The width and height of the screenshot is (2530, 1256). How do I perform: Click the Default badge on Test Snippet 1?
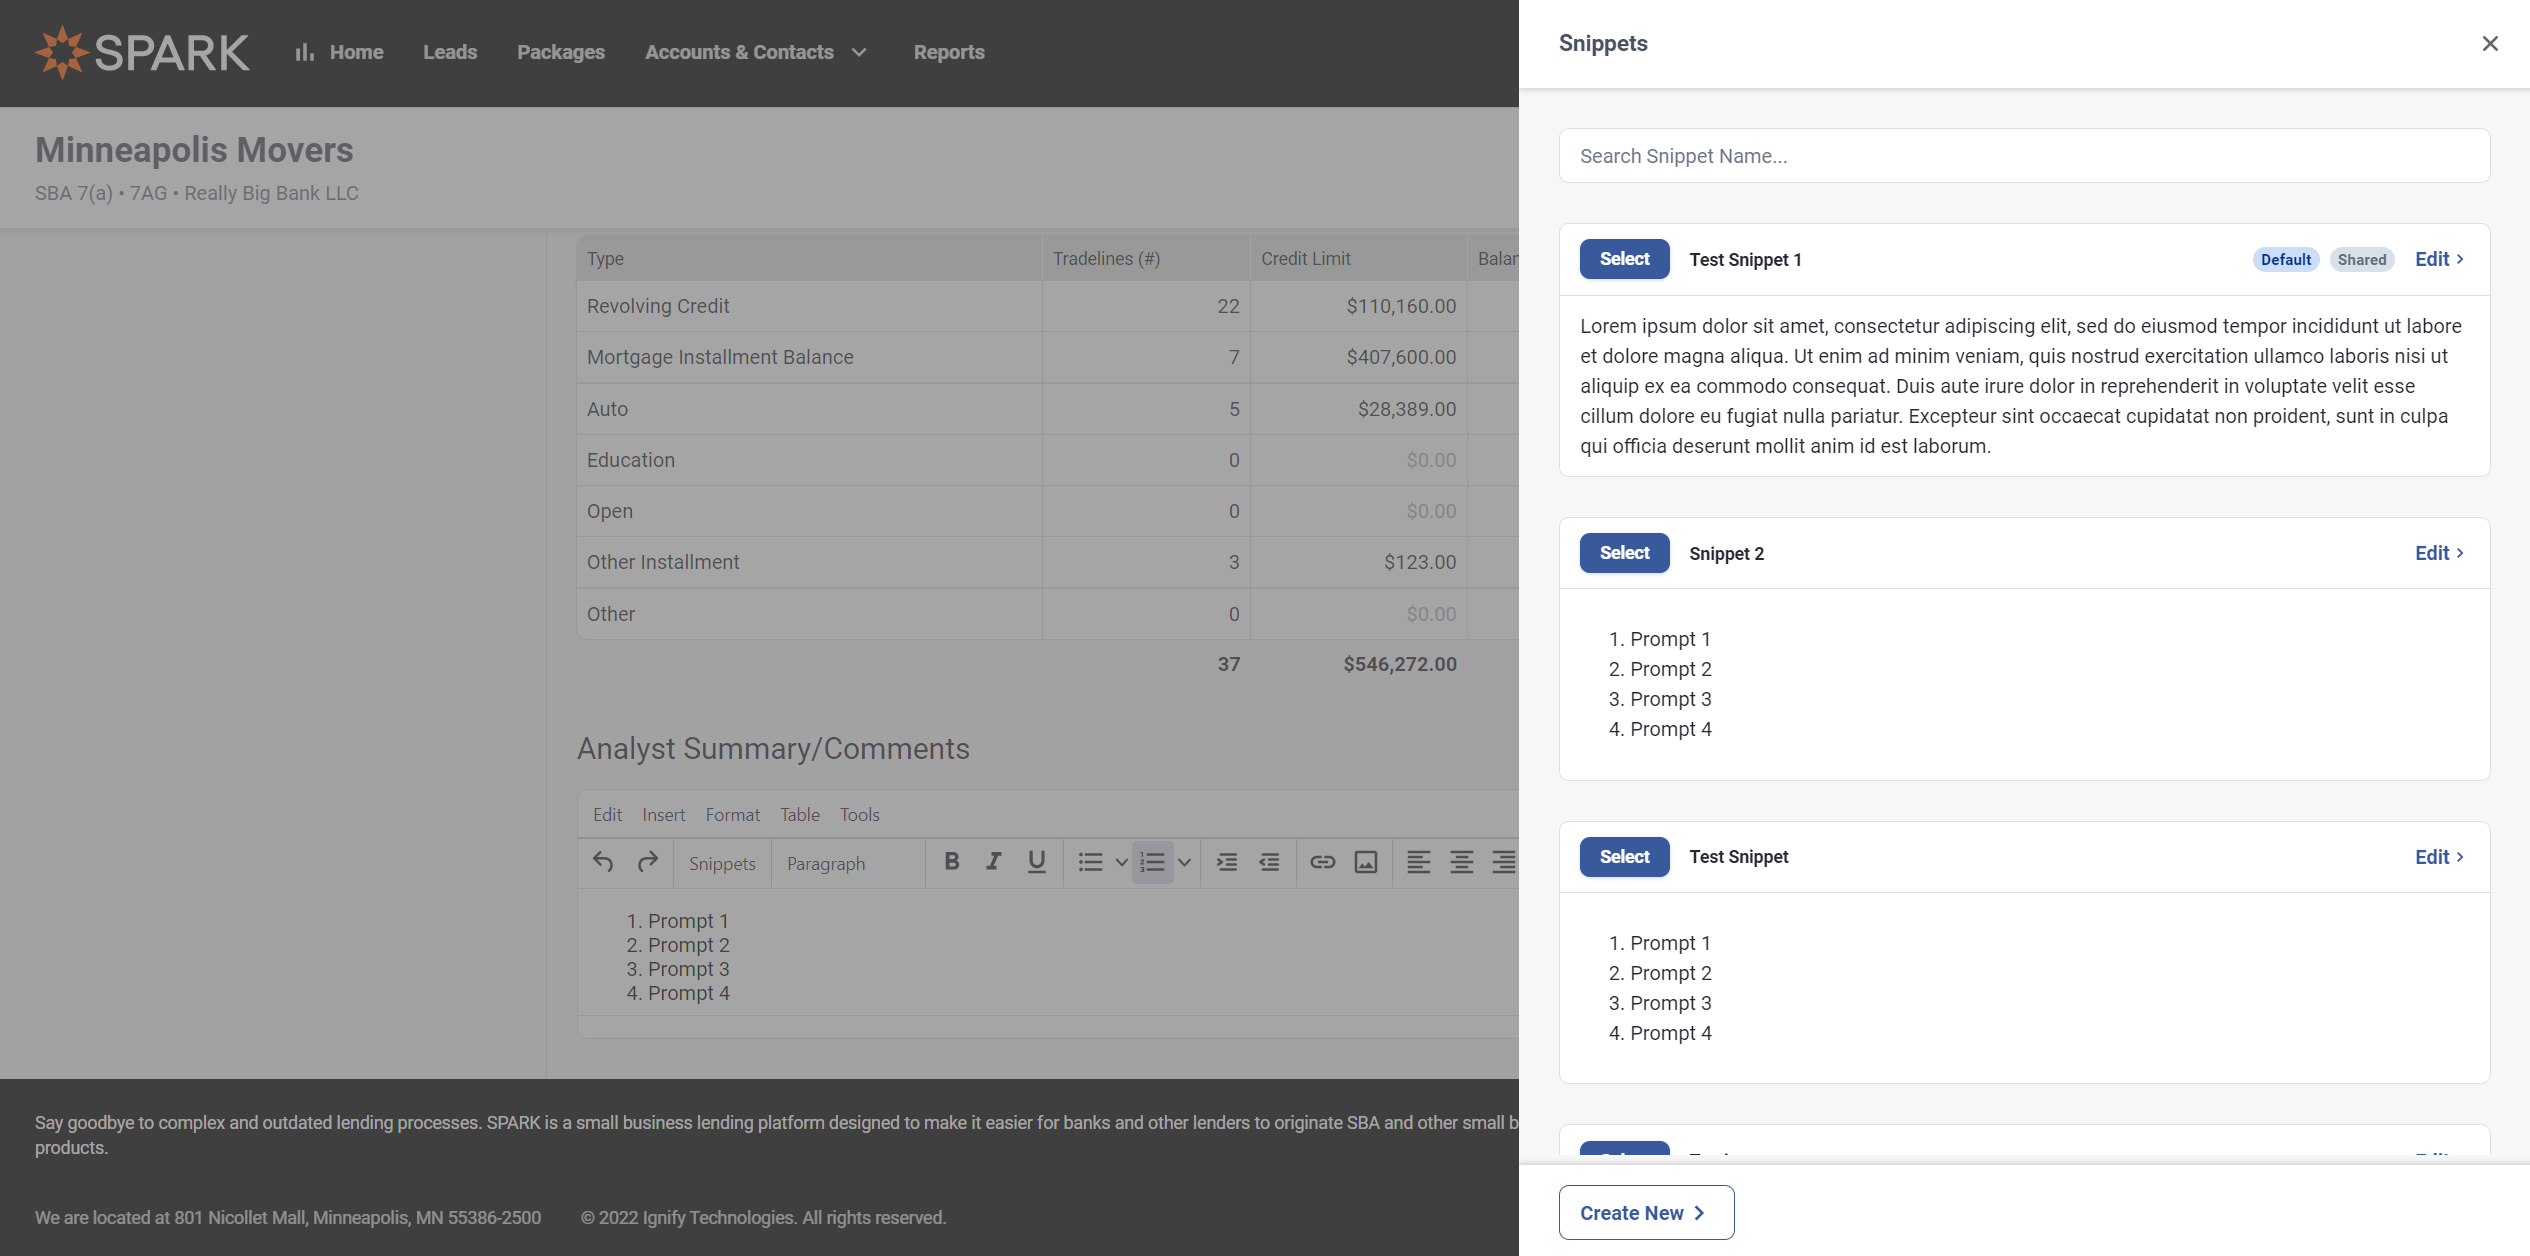pyautogui.click(x=2286, y=259)
